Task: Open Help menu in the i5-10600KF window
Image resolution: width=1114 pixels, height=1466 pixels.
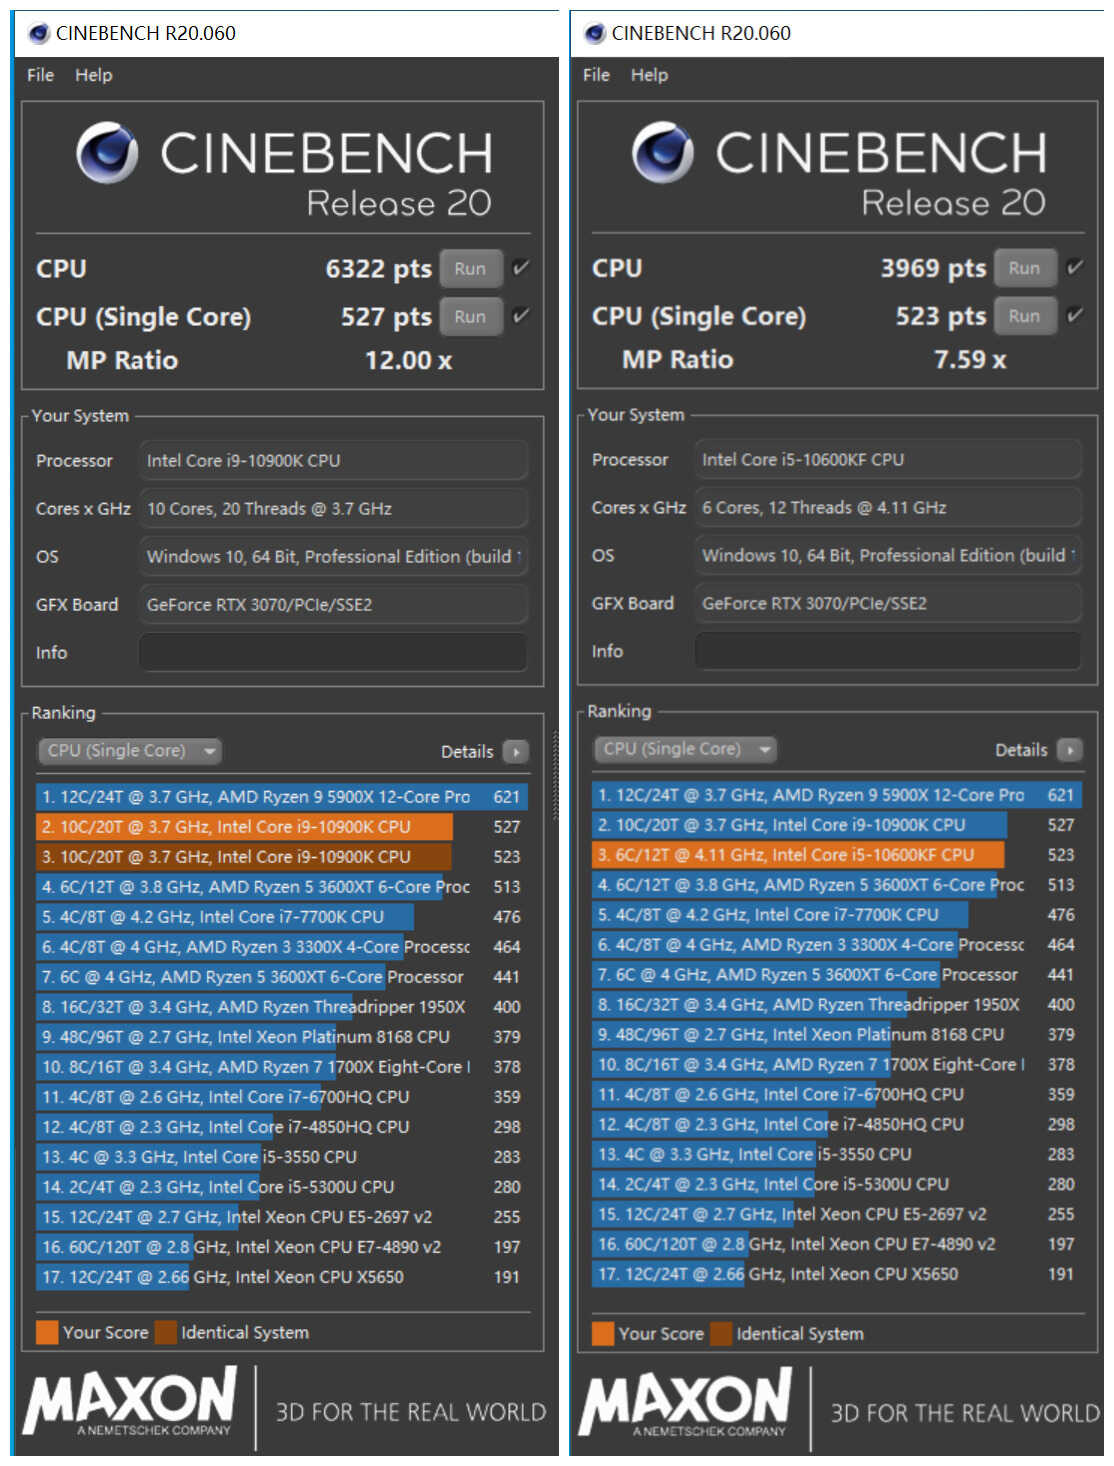Action: 650,75
